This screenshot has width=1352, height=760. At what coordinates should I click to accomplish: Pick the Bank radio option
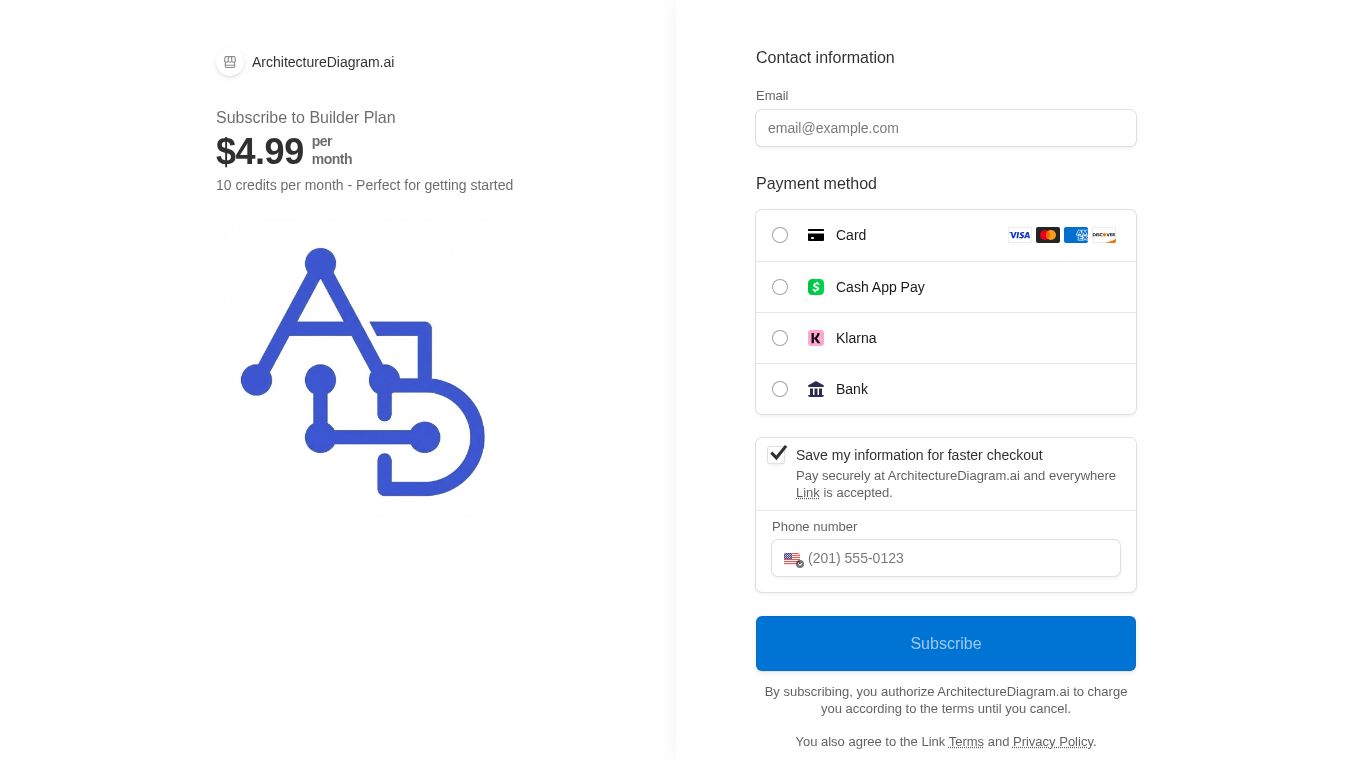pyautogui.click(x=780, y=389)
